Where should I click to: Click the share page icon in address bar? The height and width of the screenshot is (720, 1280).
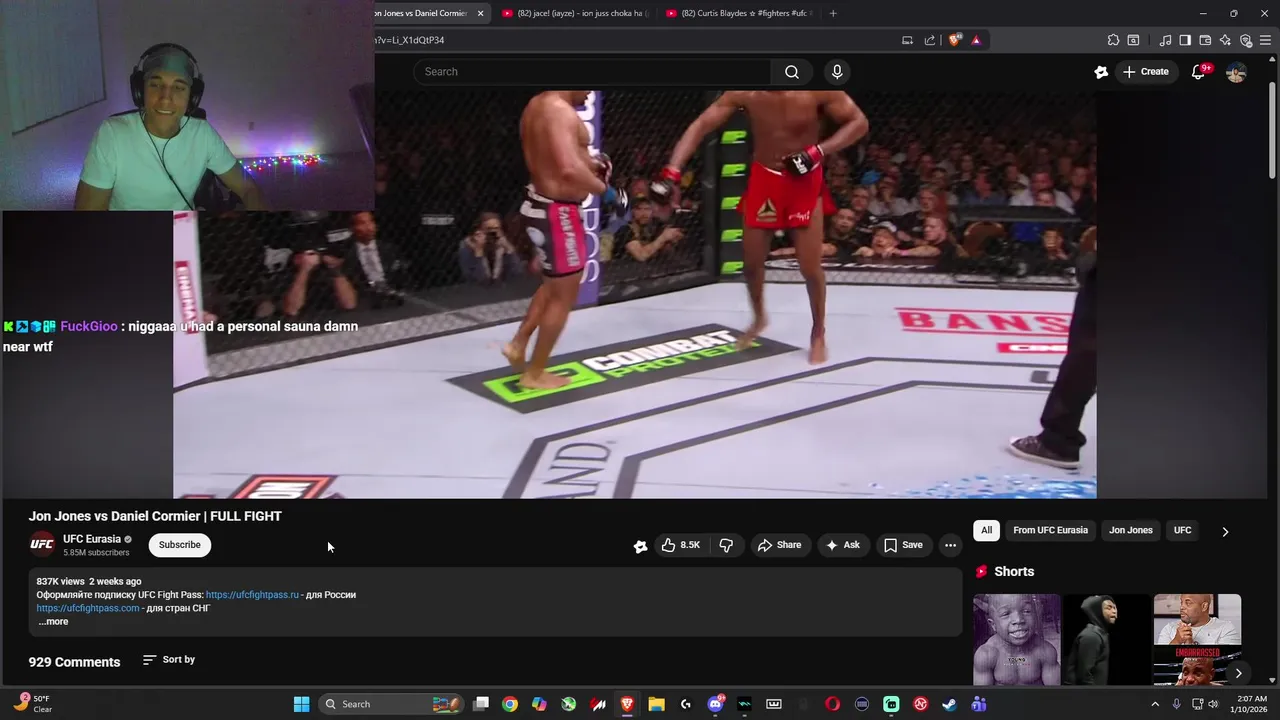click(x=930, y=40)
